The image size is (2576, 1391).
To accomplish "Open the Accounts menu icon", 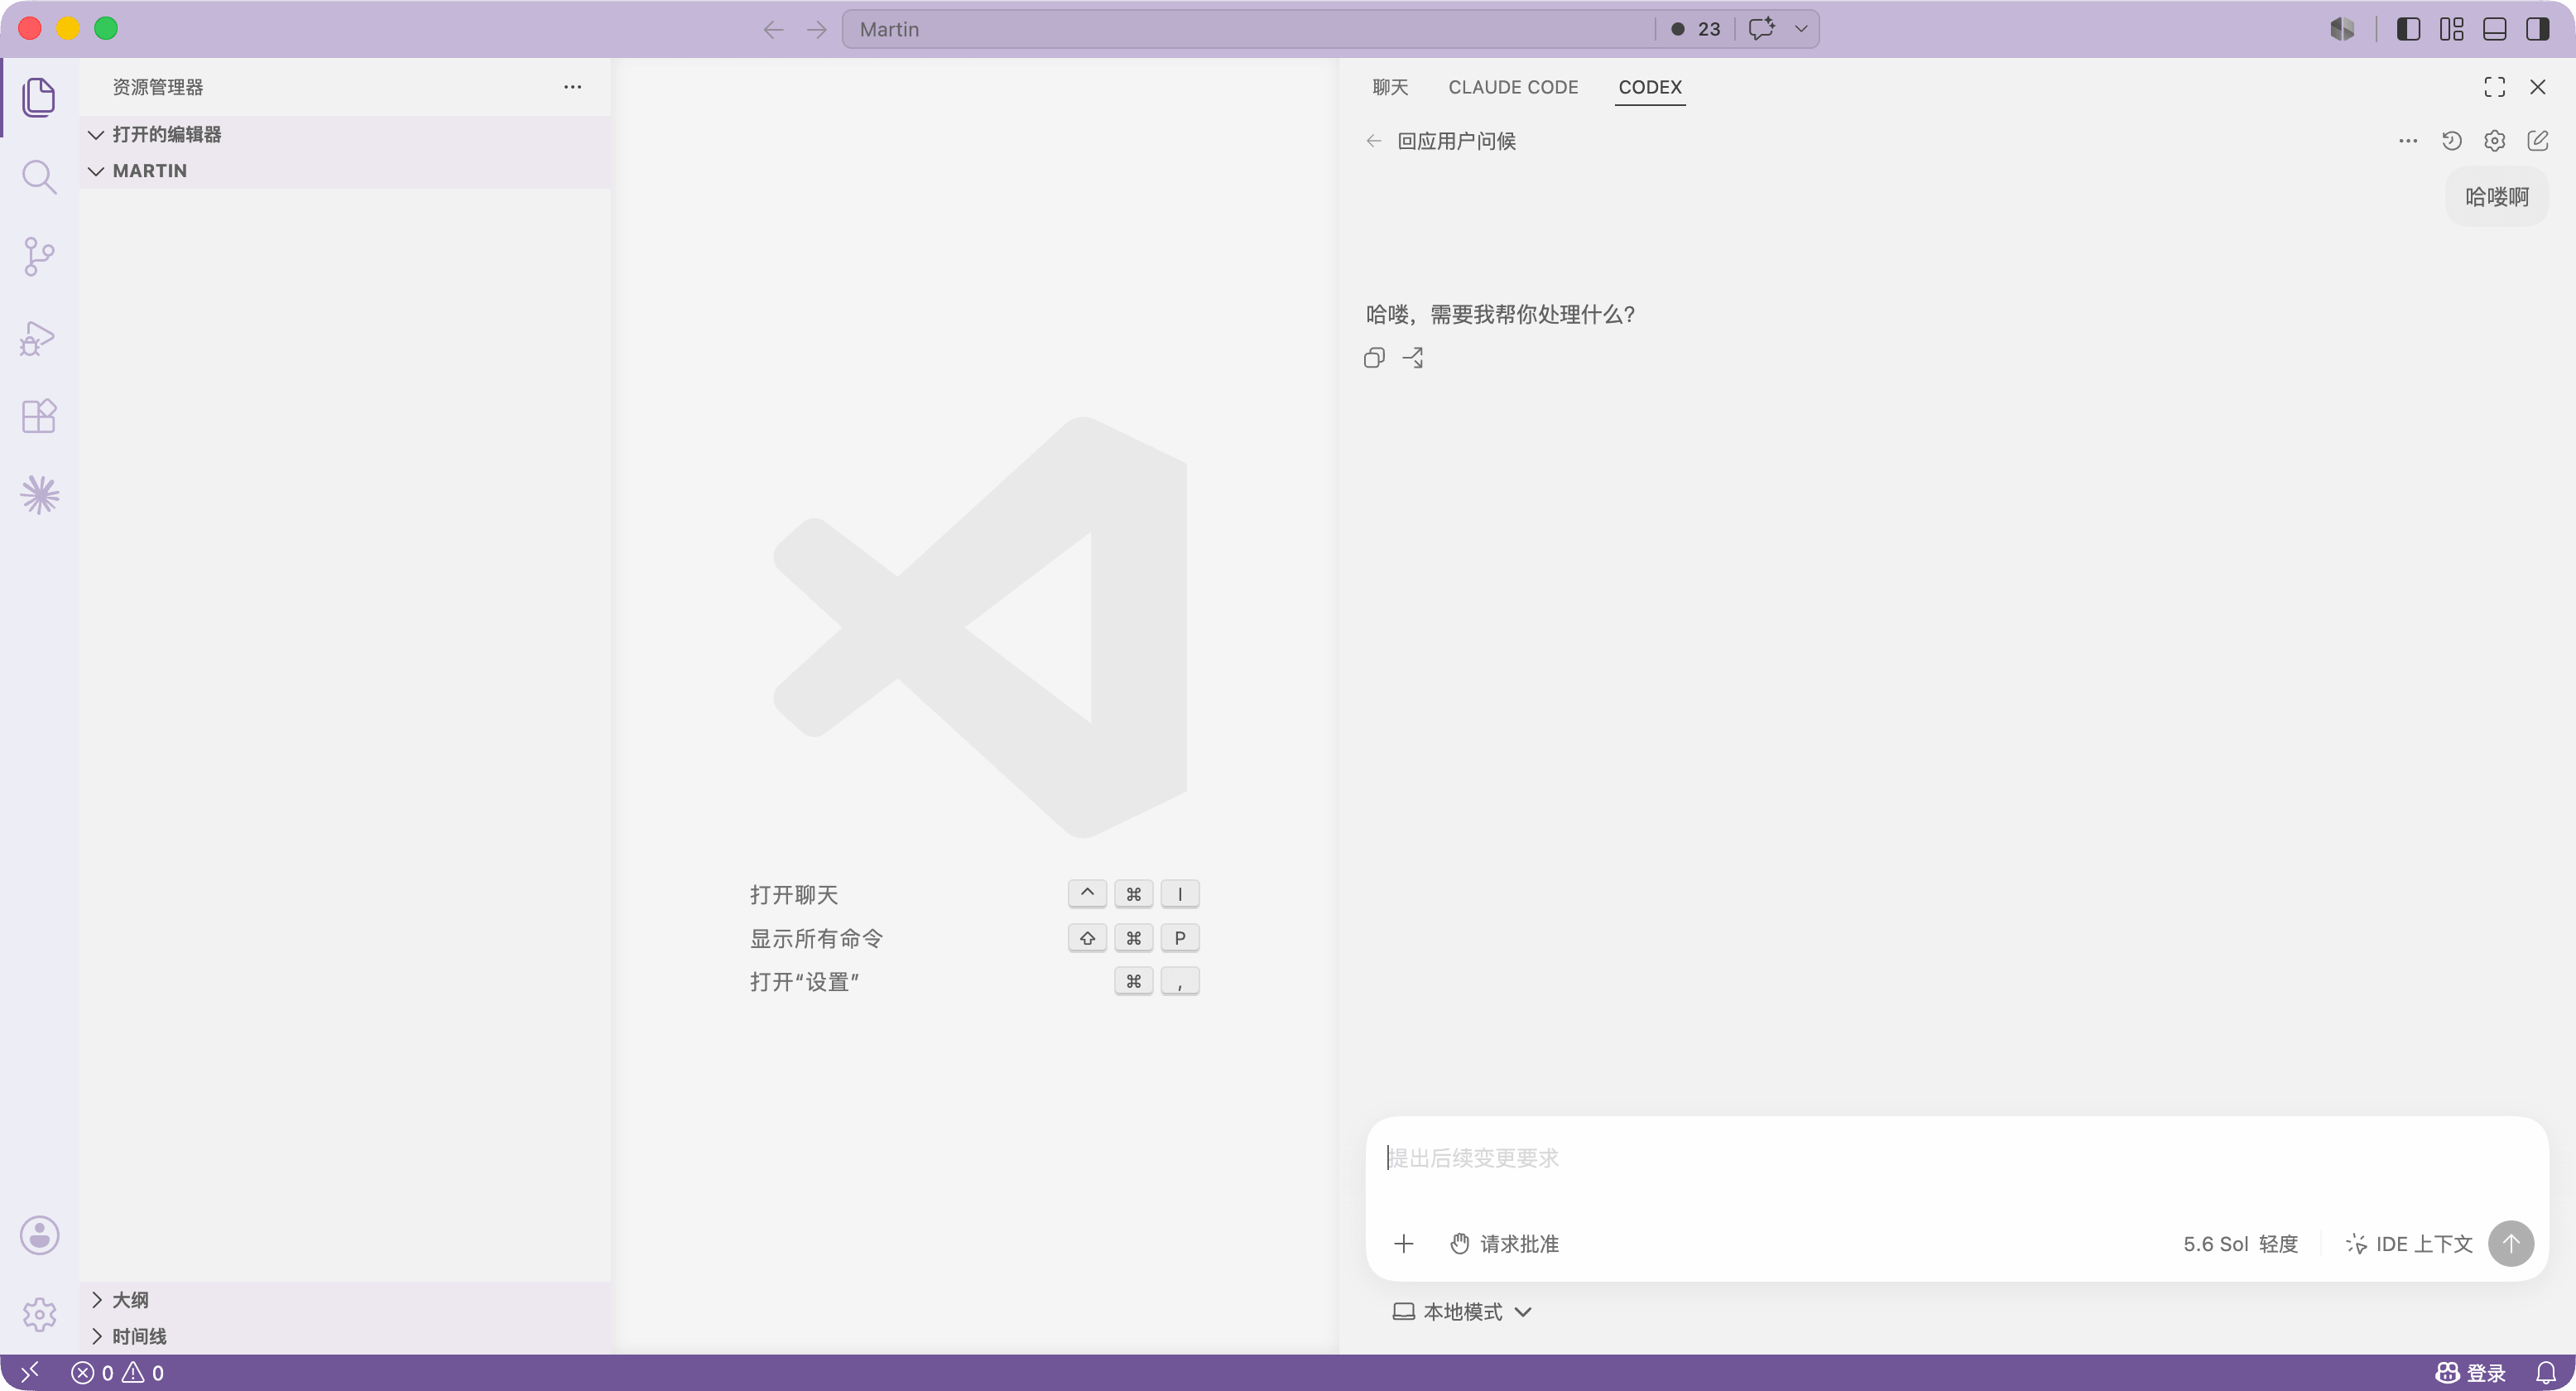I will (39, 1235).
